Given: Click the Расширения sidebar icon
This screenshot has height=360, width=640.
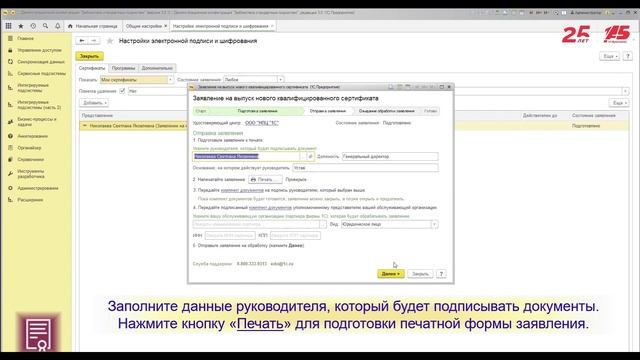Looking at the screenshot, I should tap(10, 200).
